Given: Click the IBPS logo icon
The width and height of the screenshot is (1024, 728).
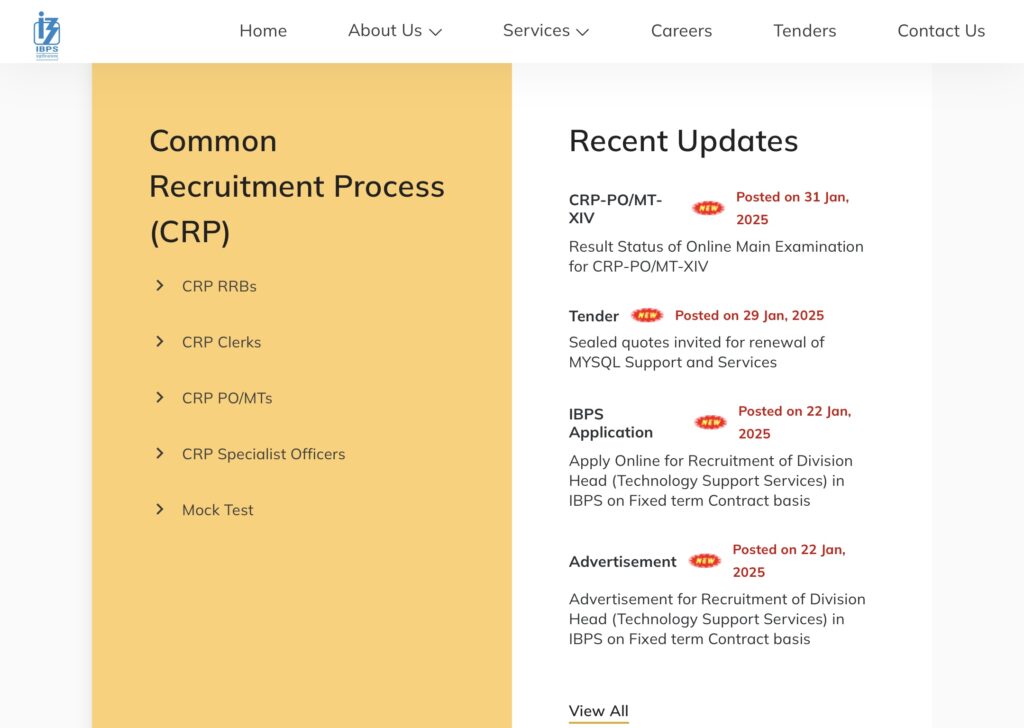Looking at the screenshot, I should [46, 36].
